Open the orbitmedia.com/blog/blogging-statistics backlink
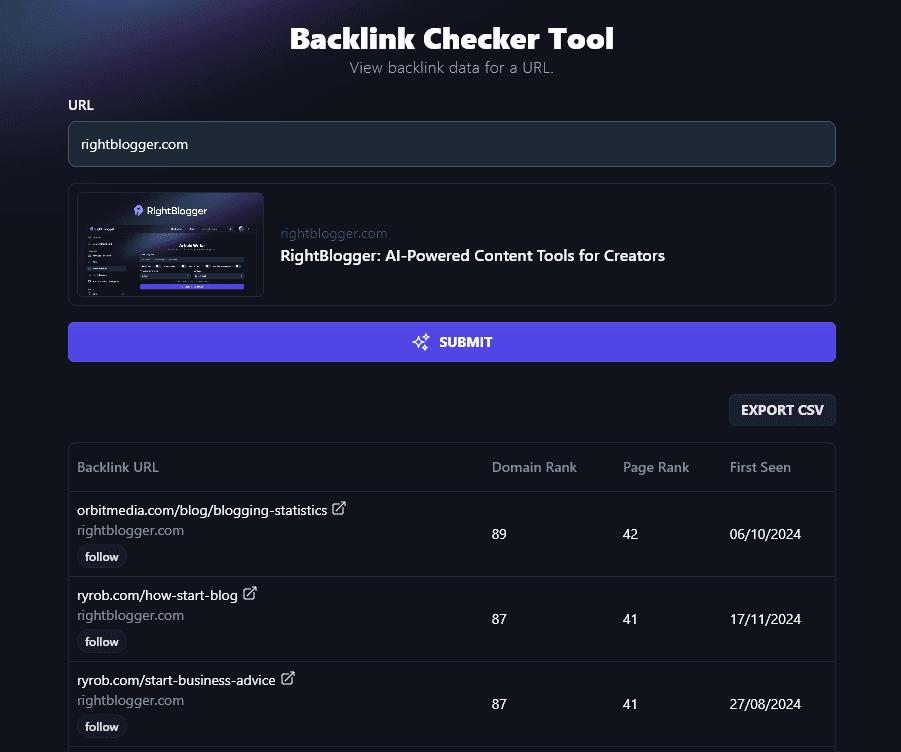This screenshot has height=752, width=901. coord(200,510)
